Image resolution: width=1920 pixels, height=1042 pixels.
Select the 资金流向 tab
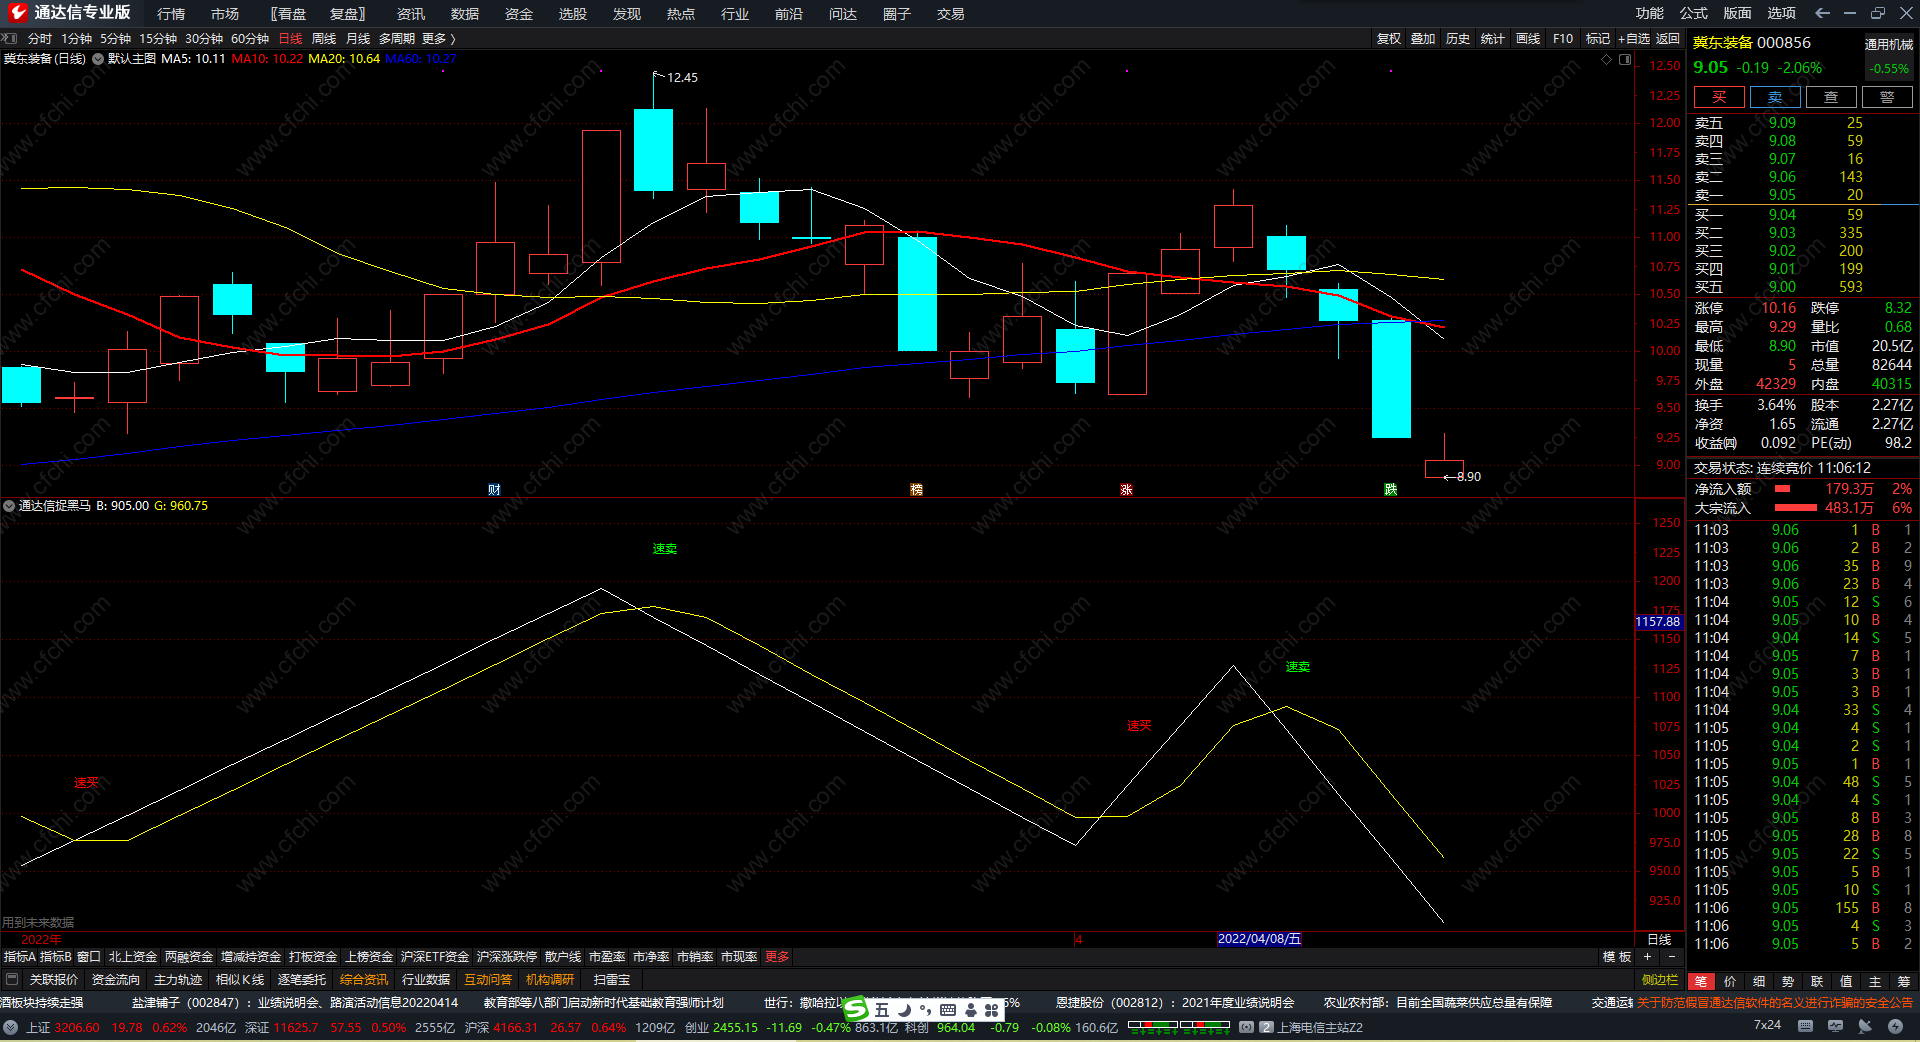[116, 980]
